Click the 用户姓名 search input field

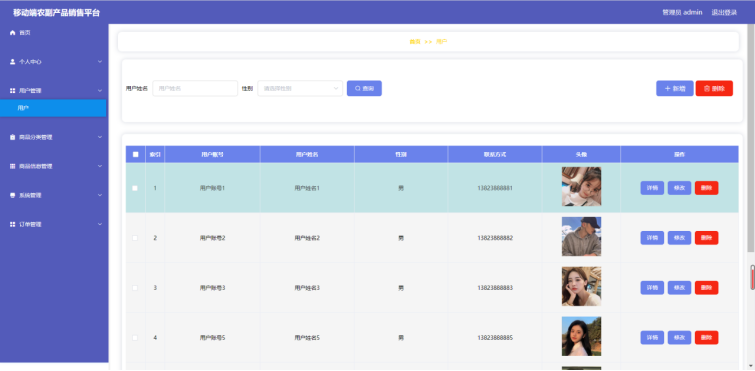coord(195,89)
